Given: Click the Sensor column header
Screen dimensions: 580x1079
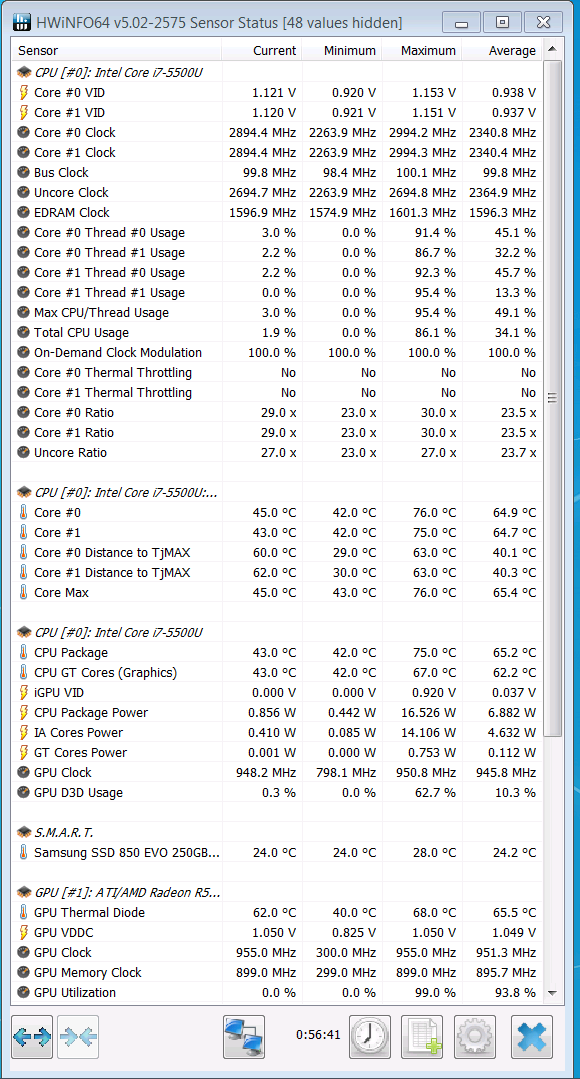Looking at the screenshot, I should tap(116, 50).
